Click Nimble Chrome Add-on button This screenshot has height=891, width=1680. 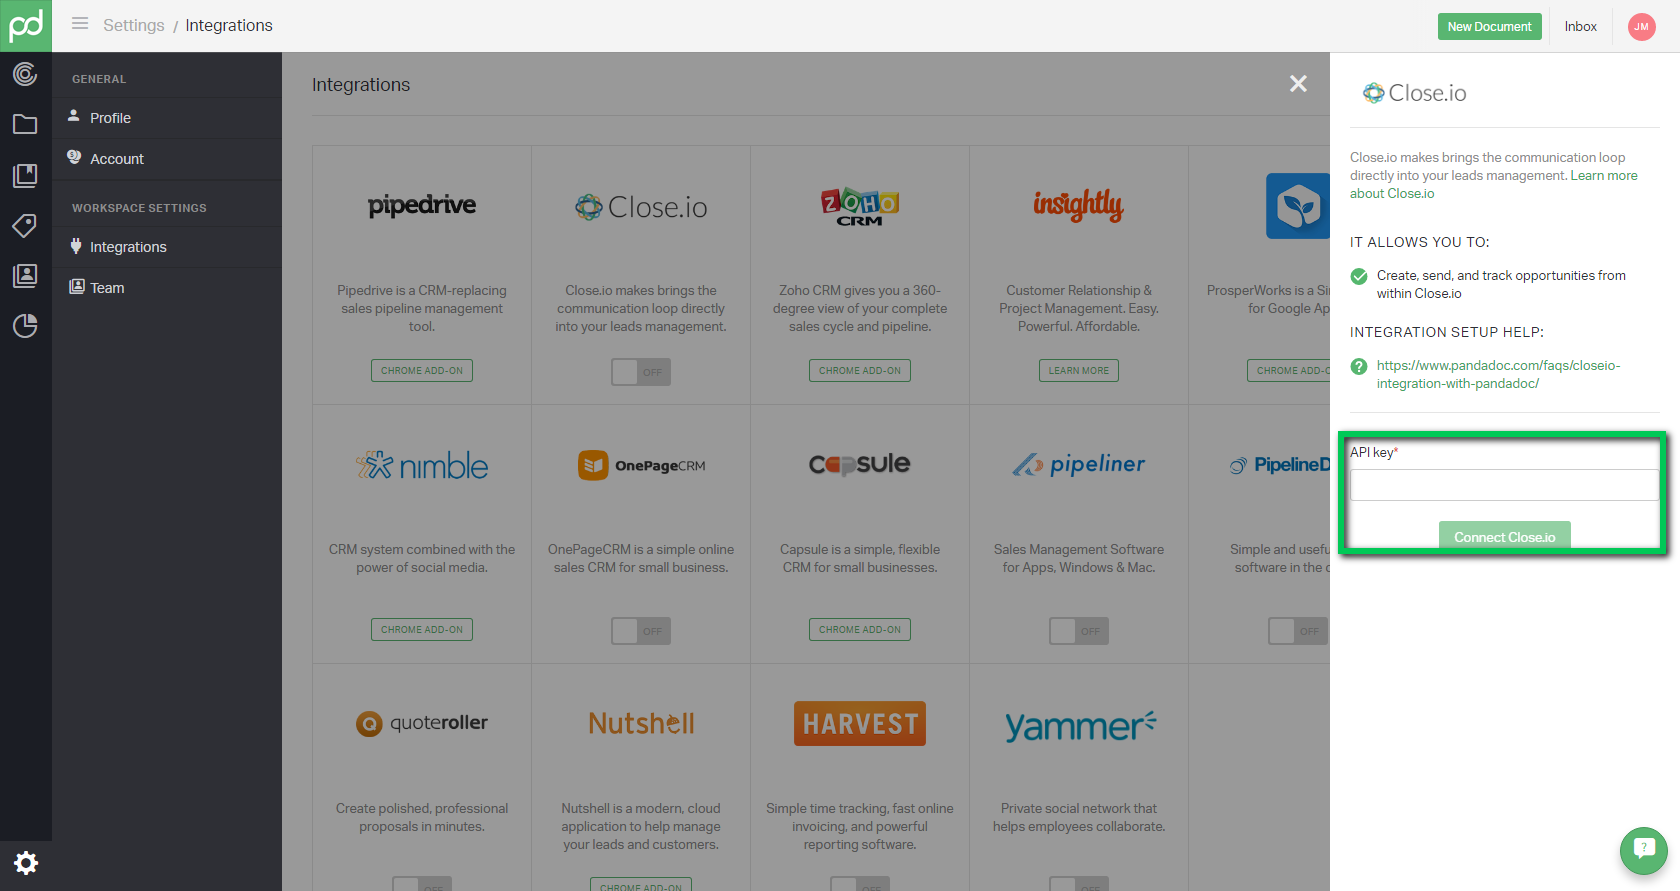pyautogui.click(x=422, y=629)
